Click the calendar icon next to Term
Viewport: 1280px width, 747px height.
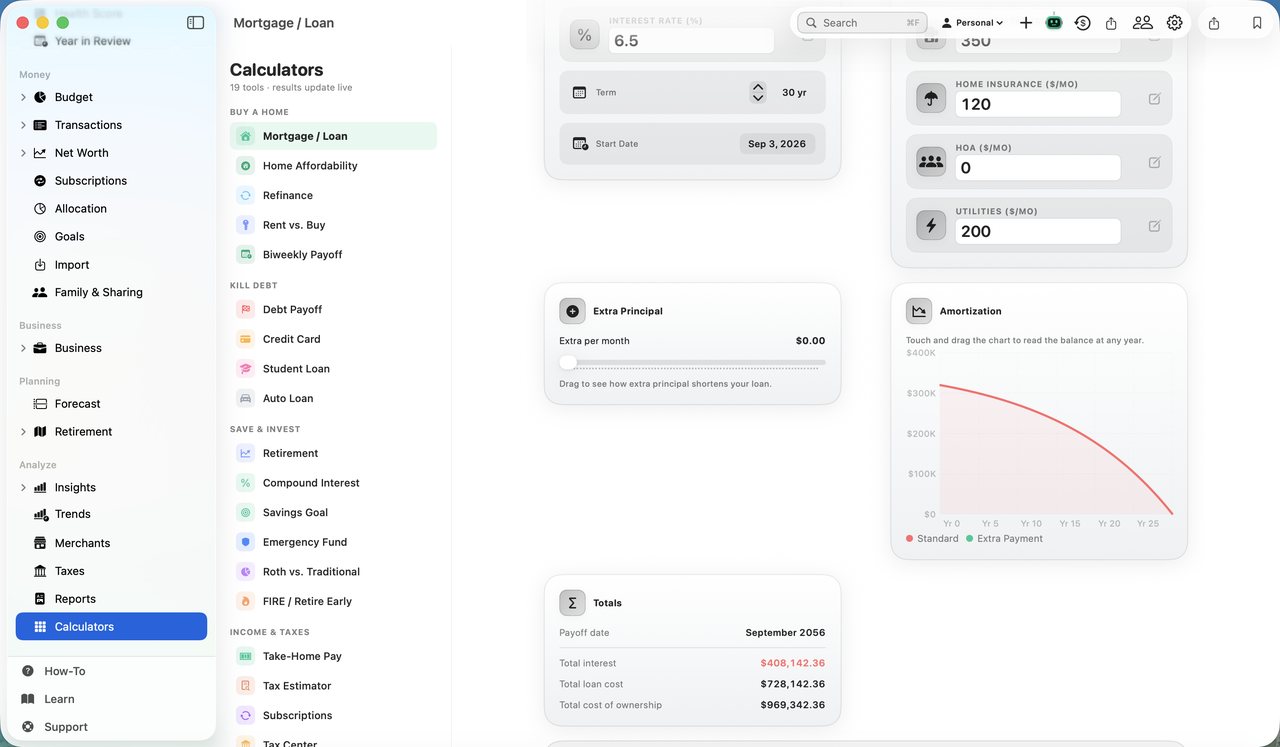click(x=579, y=92)
